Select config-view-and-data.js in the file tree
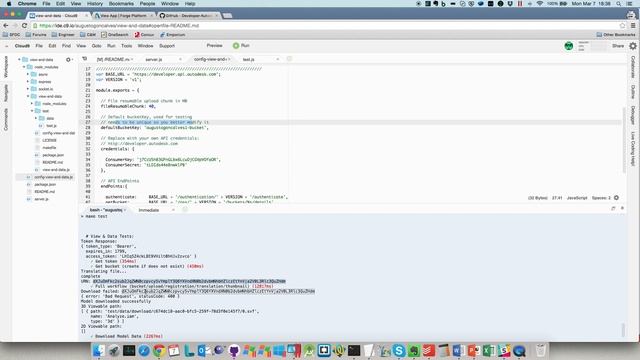 tap(45, 177)
